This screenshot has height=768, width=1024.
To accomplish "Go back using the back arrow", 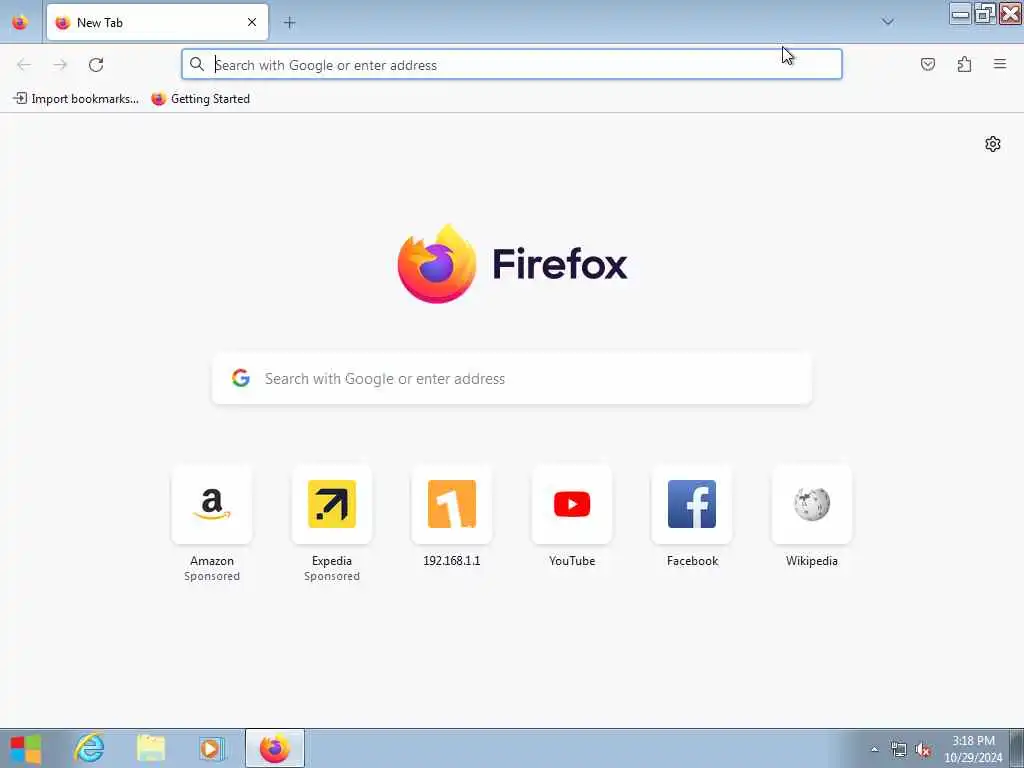I will coord(24,65).
